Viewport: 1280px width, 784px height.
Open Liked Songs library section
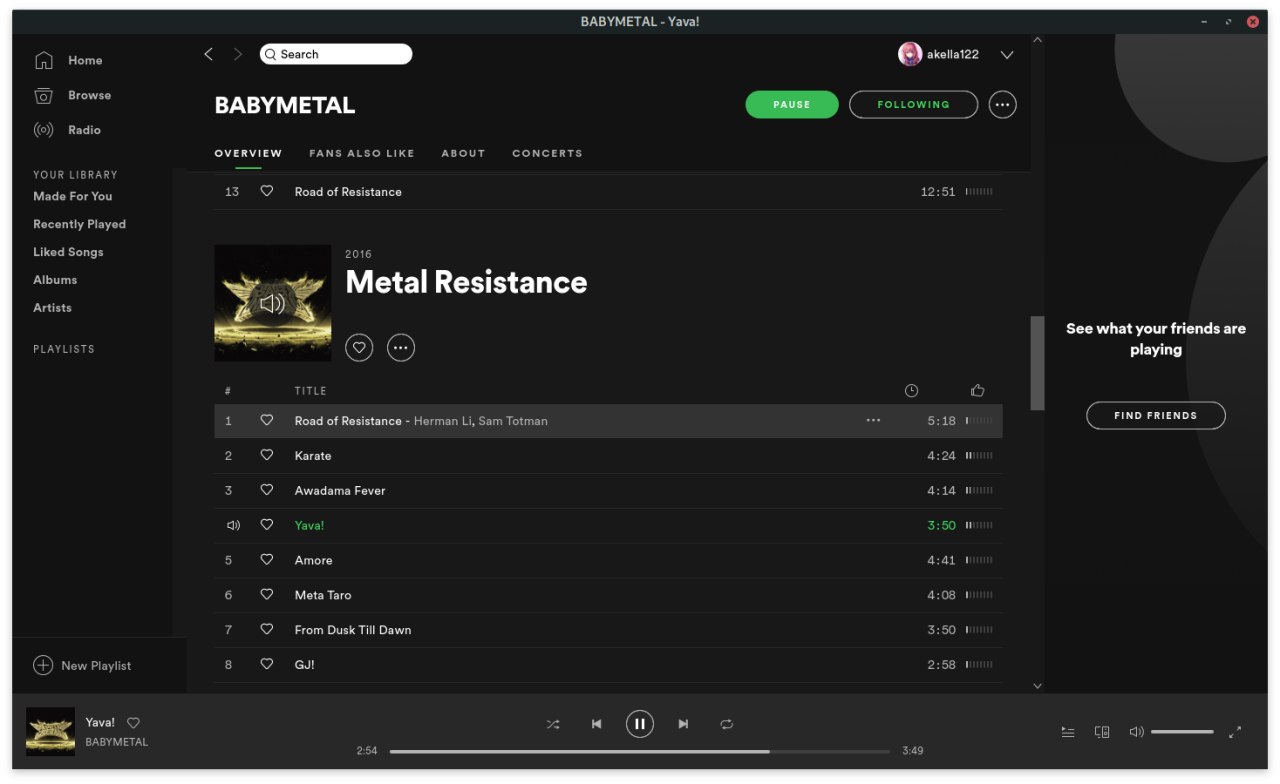[68, 253]
